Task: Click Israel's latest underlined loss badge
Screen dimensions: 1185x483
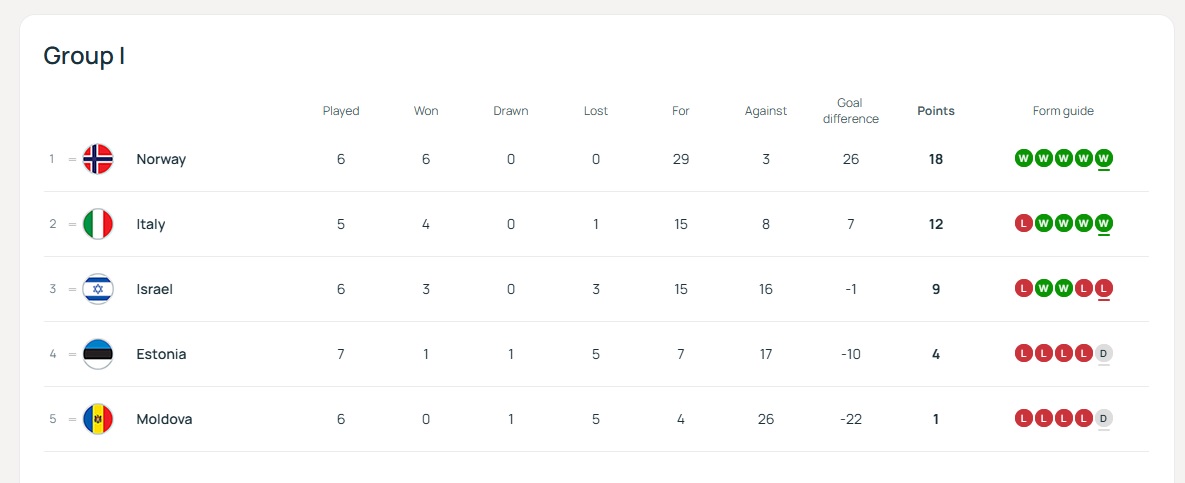Action: [1103, 288]
